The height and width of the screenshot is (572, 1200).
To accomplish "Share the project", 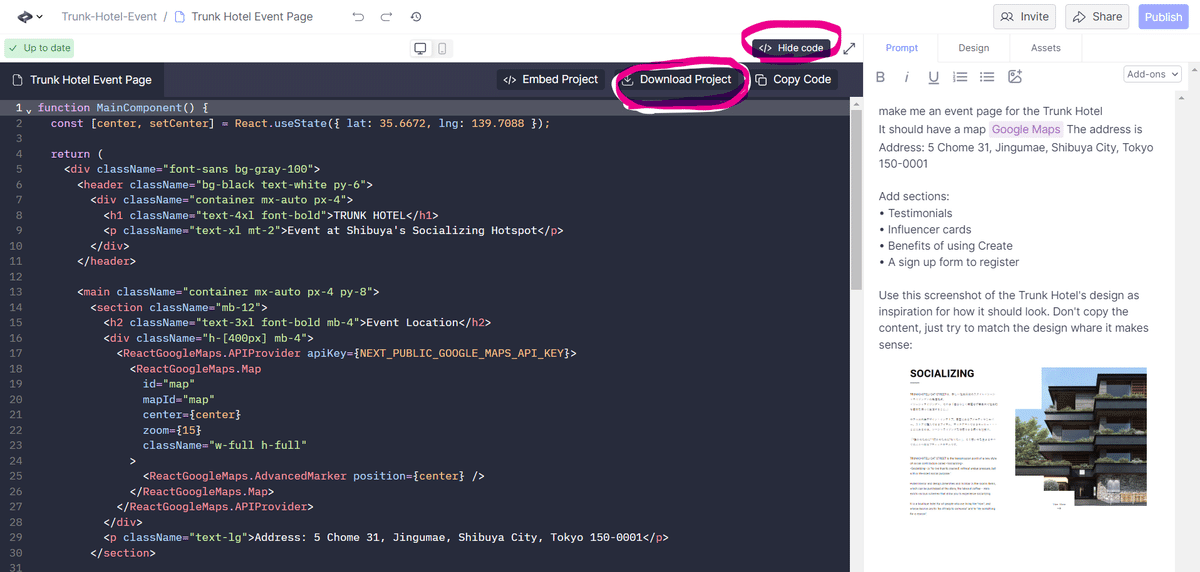I will (x=1097, y=17).
